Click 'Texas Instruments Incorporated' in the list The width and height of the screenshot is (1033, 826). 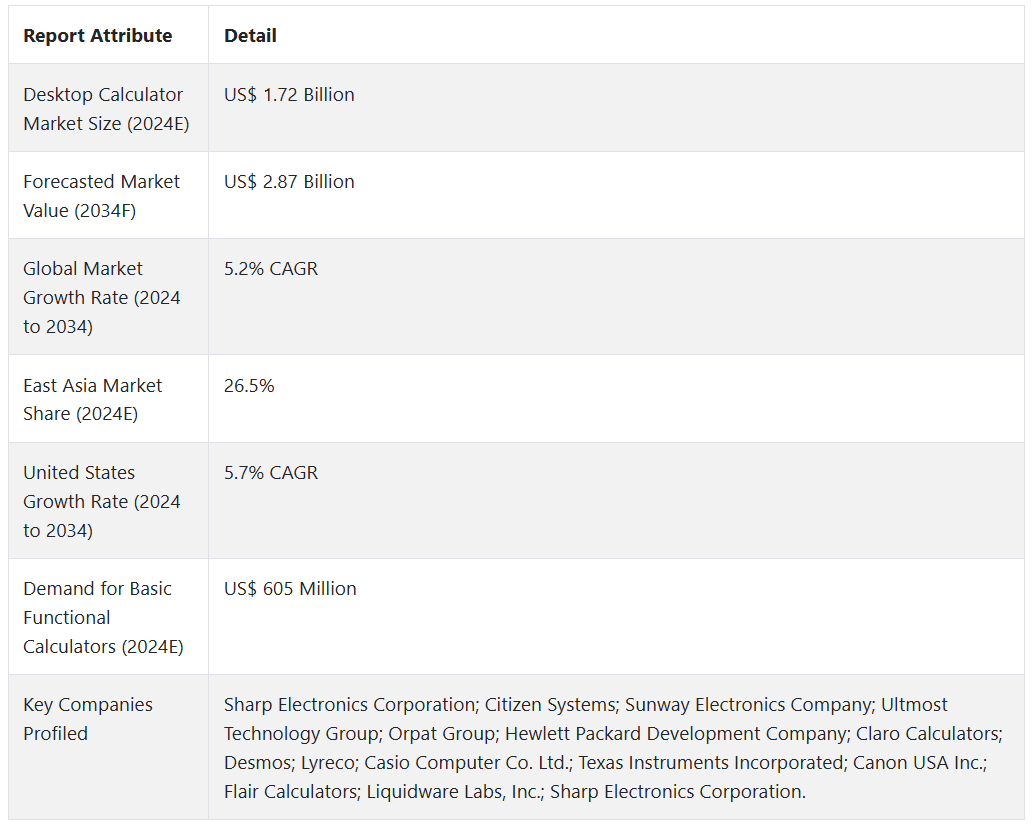(x=713, y=763)
